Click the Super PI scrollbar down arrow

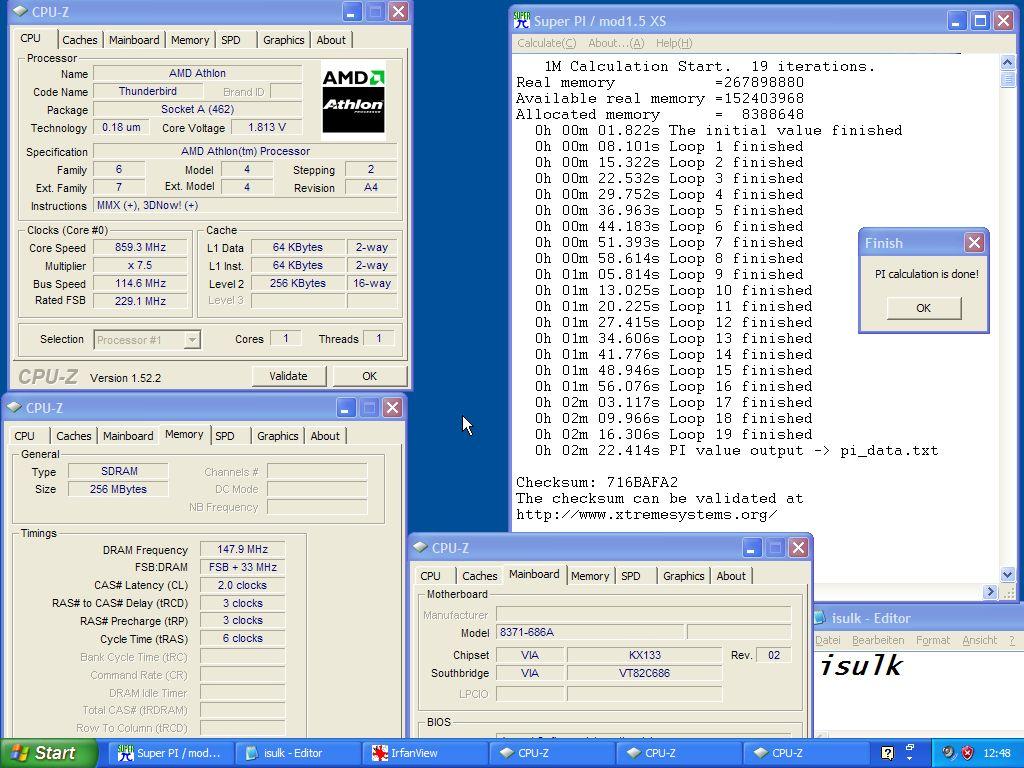tap(1007, 575)
